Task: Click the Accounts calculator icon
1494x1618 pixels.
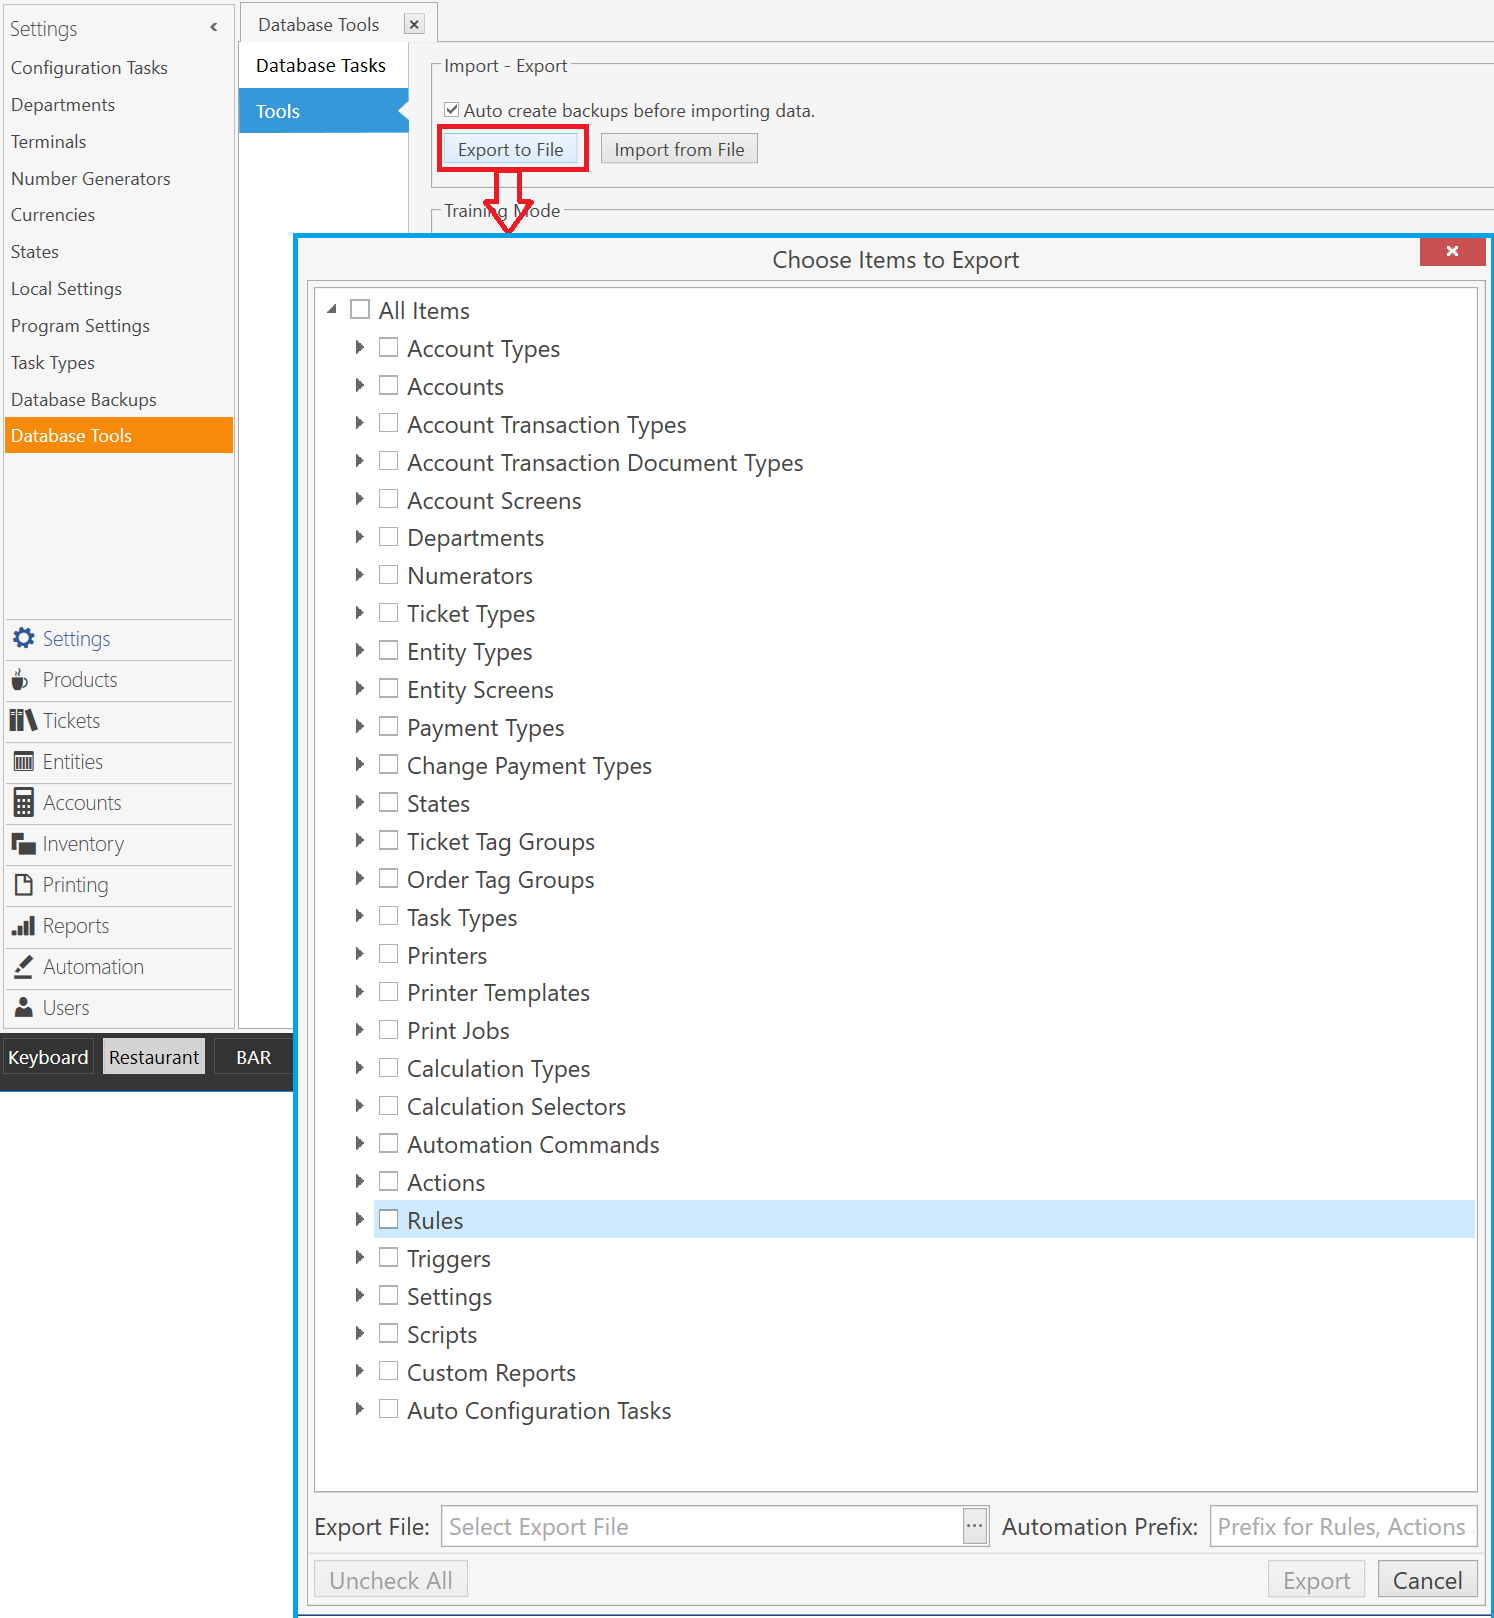Action: [x=23, y=803]
